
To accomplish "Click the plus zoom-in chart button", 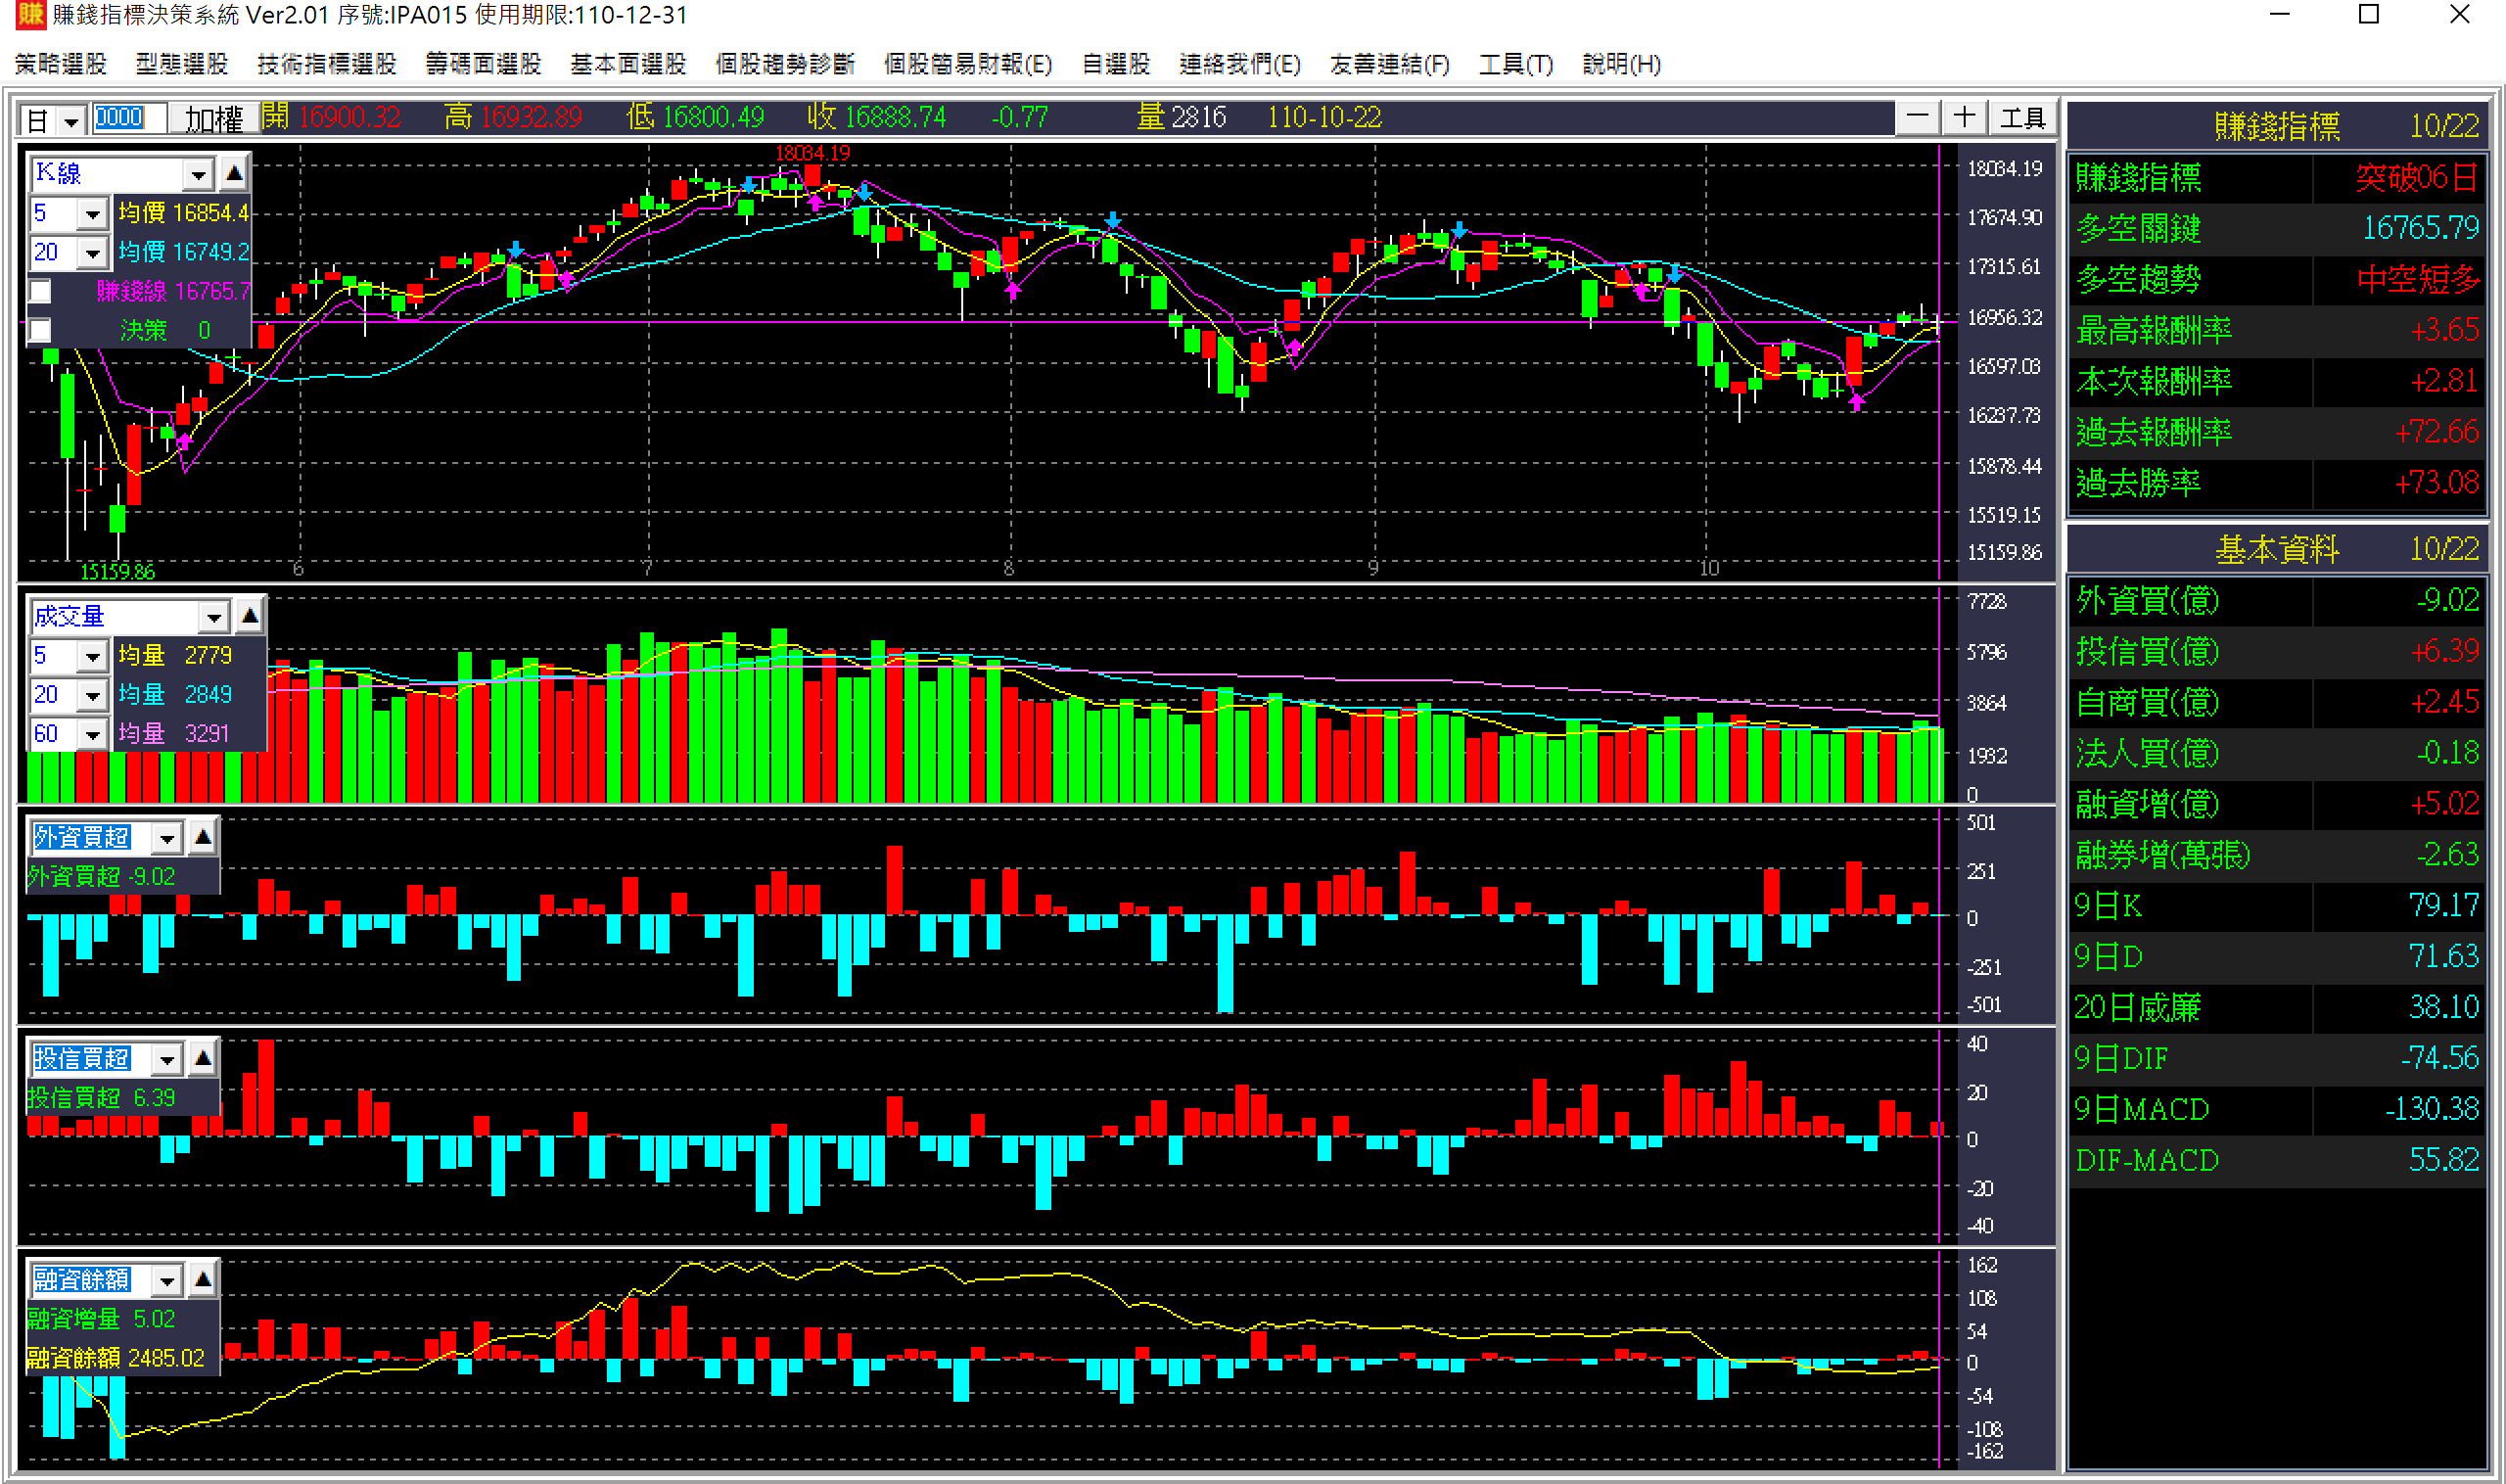I will 1964,117.
